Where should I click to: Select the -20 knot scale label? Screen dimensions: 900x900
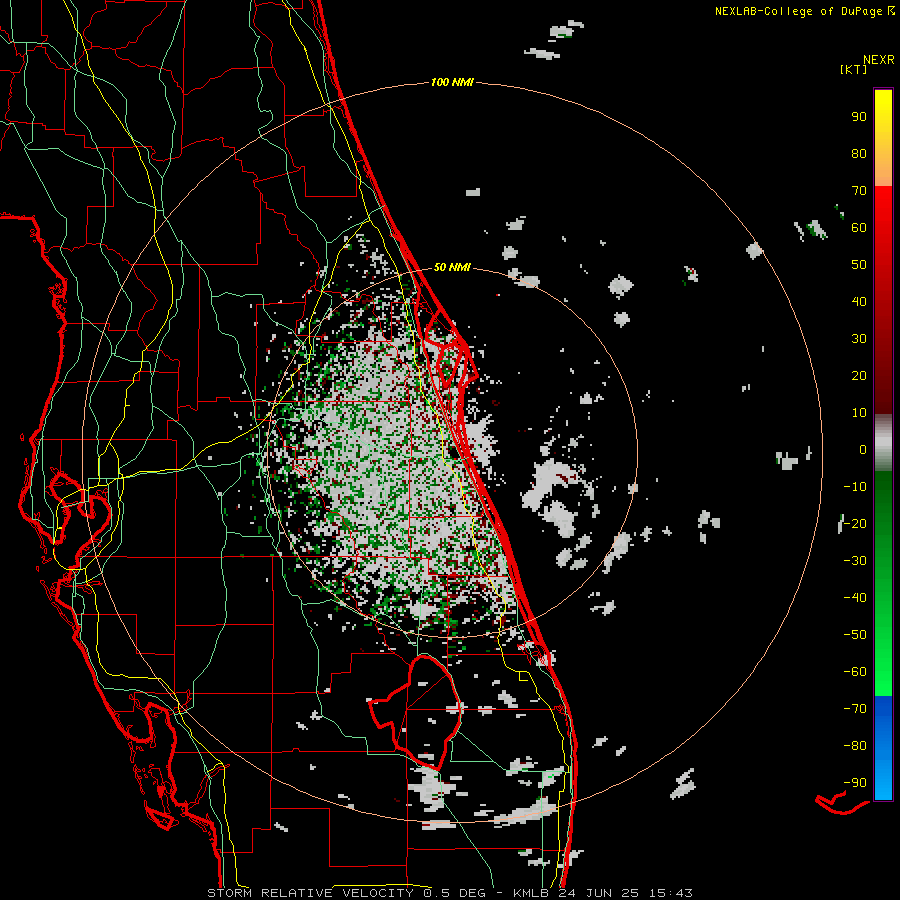click(855, 523)
